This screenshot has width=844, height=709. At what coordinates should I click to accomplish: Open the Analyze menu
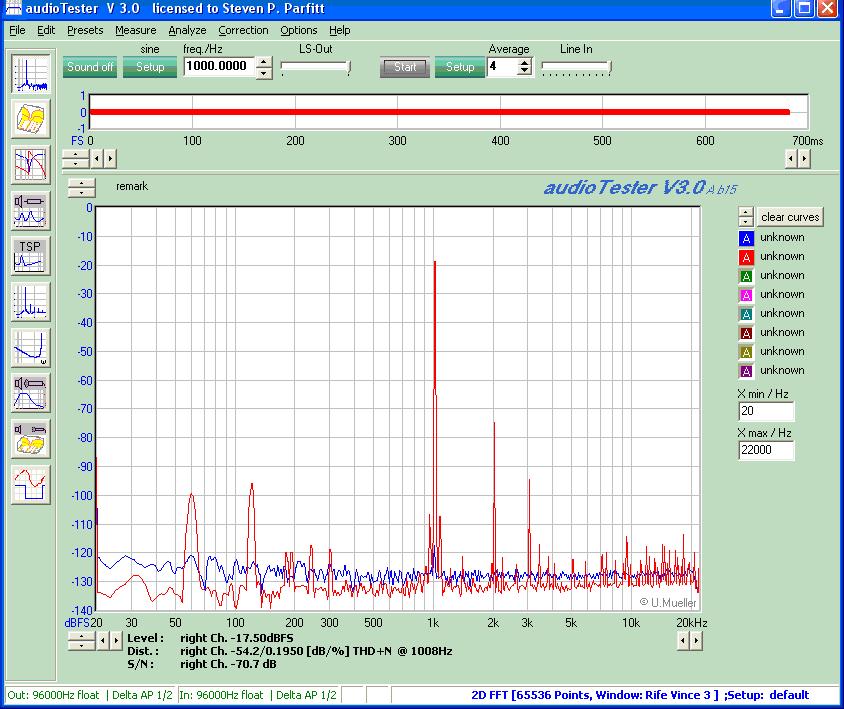[187, 30]
